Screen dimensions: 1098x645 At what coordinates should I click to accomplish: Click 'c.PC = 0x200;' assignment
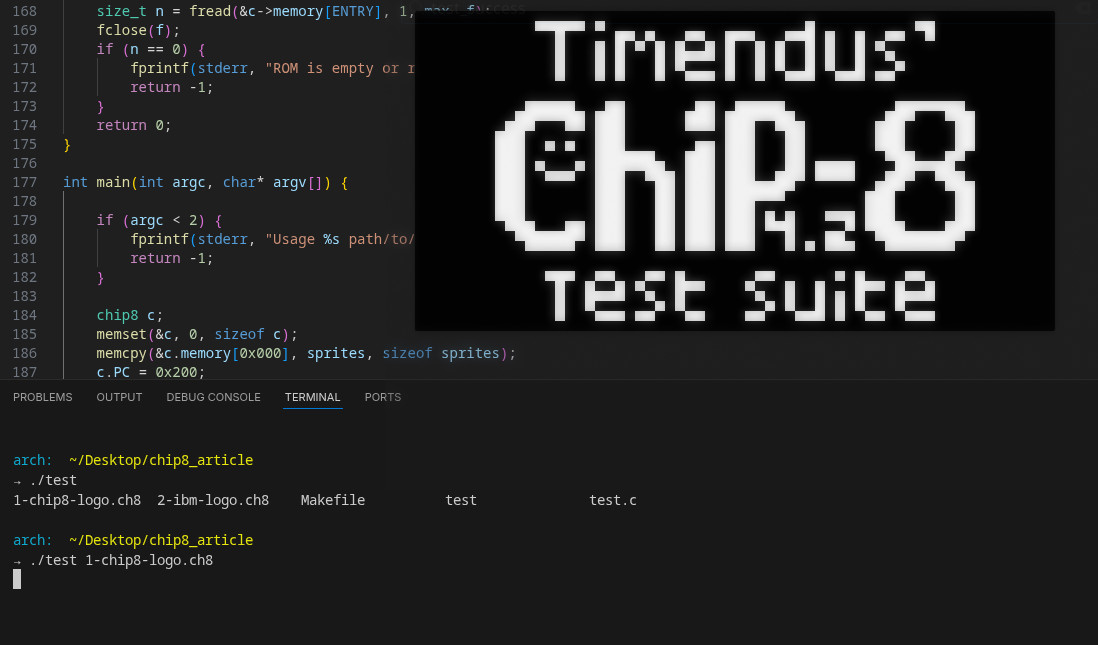click(x=151, y=372)
